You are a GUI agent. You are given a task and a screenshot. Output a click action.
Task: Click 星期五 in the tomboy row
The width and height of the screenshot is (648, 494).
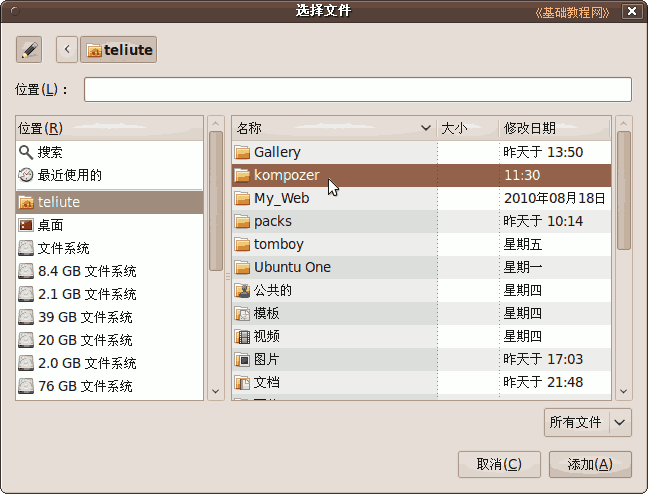(523, 244)
